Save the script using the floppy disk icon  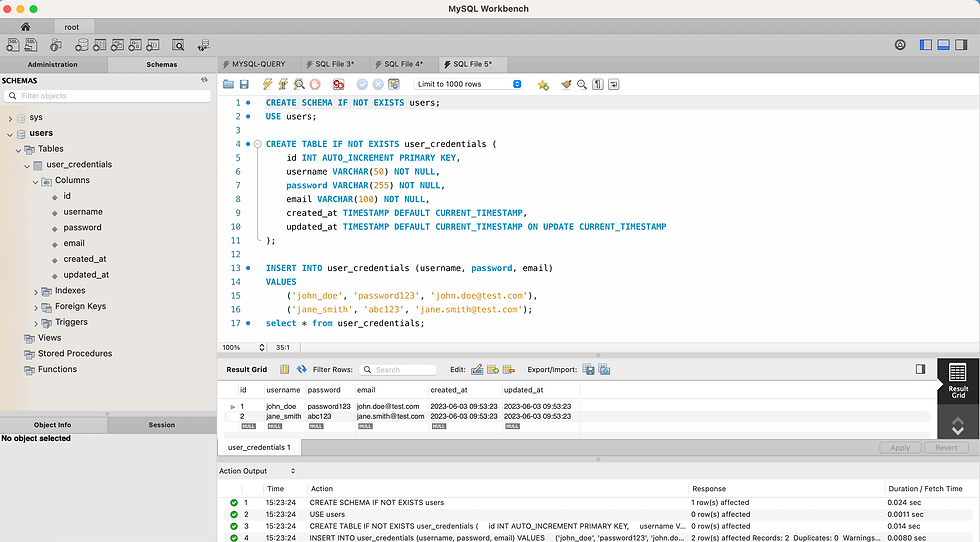244,85
